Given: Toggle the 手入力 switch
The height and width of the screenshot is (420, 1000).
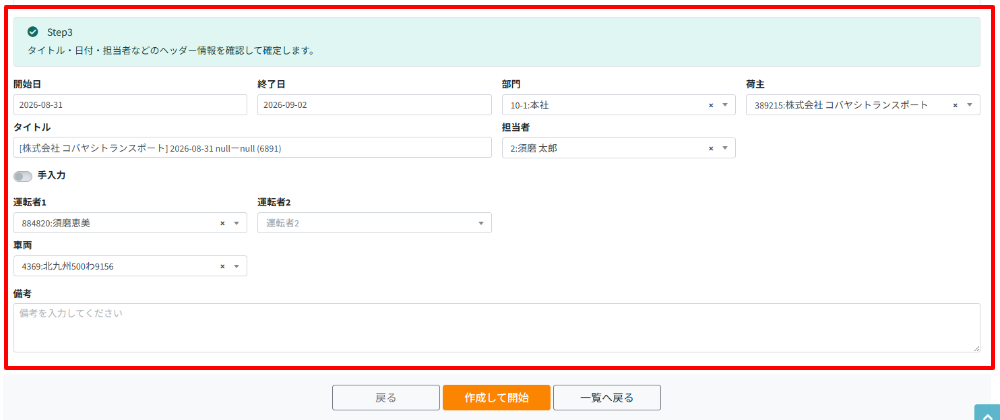Looking at the screenshot, I should click(22, 176).
